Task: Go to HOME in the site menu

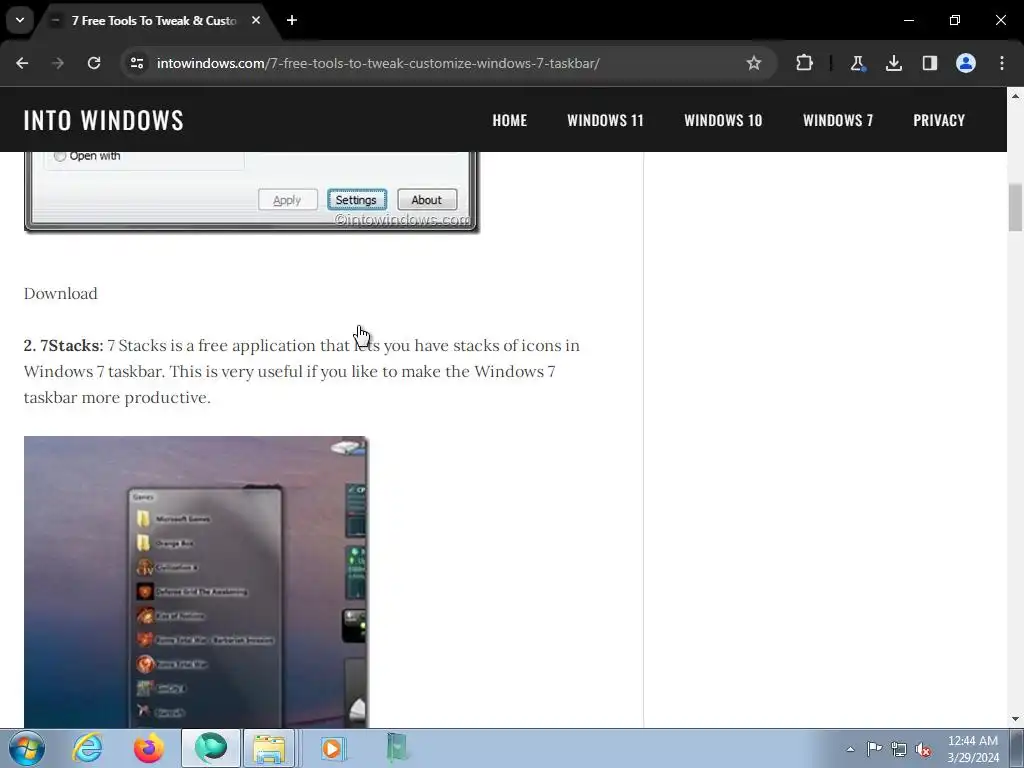Action: [509, 120]
